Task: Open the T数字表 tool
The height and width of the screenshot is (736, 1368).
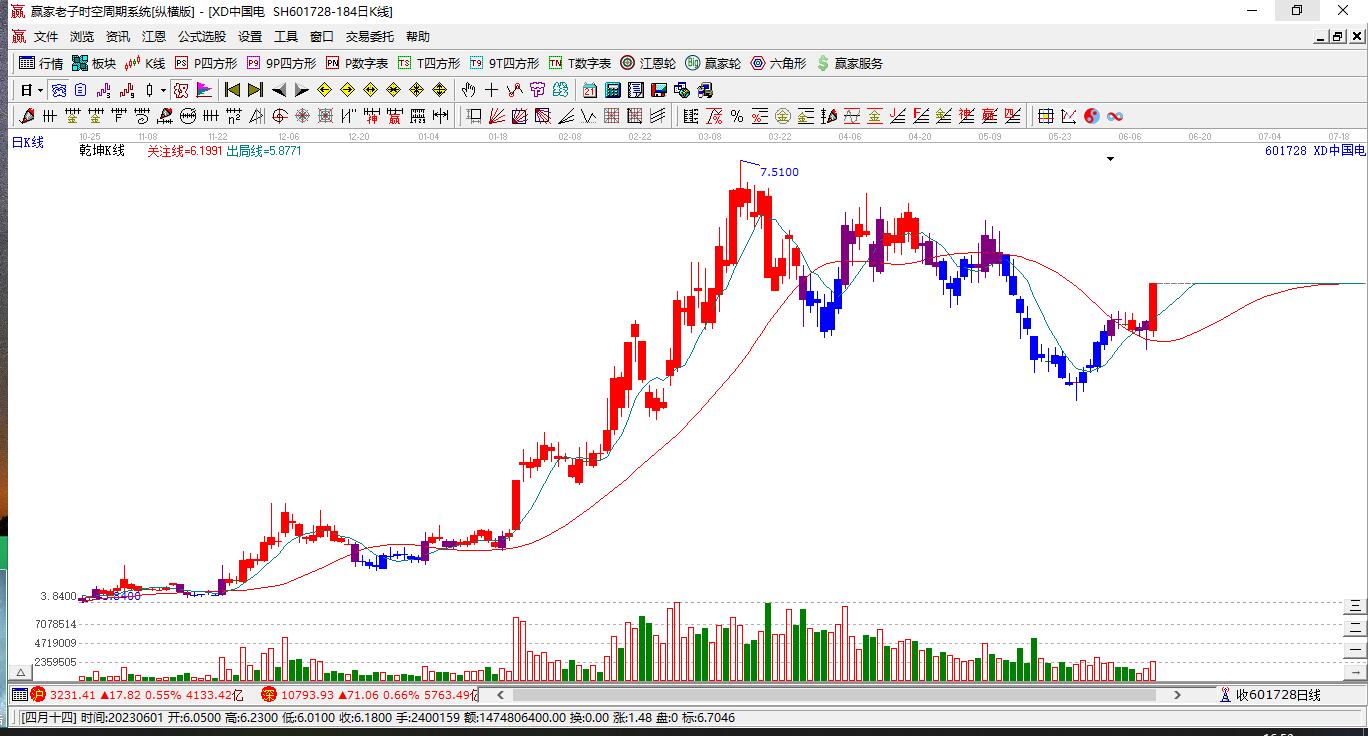Action: (580, 63)
